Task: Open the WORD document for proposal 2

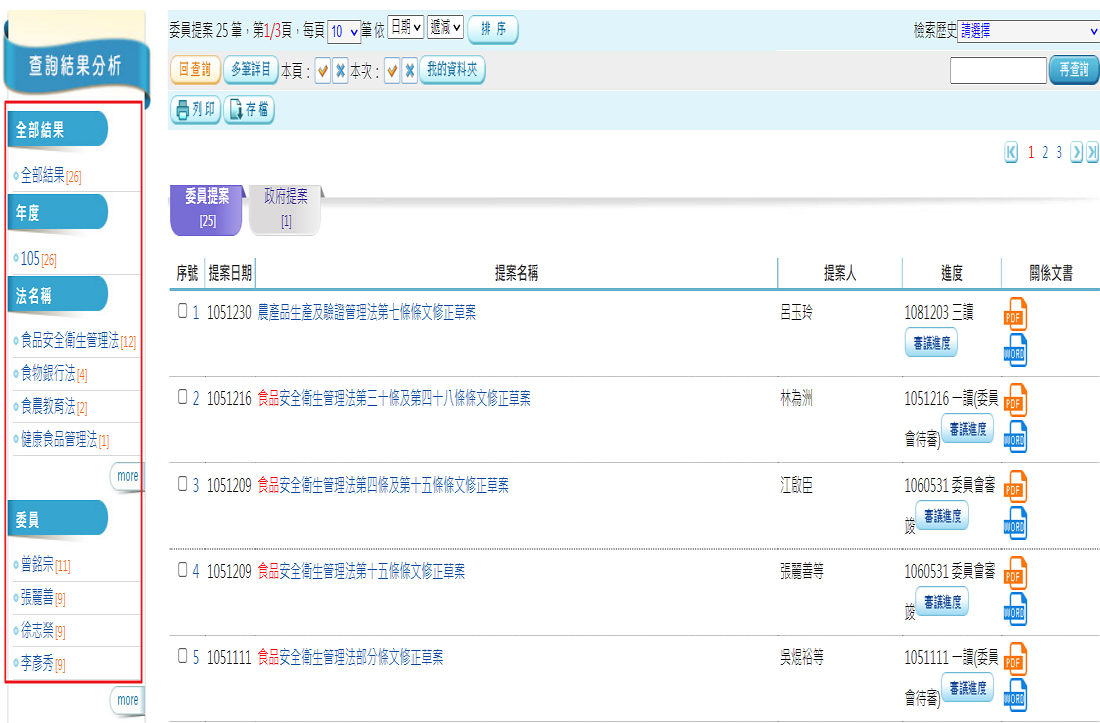Action: (1015, 436)
